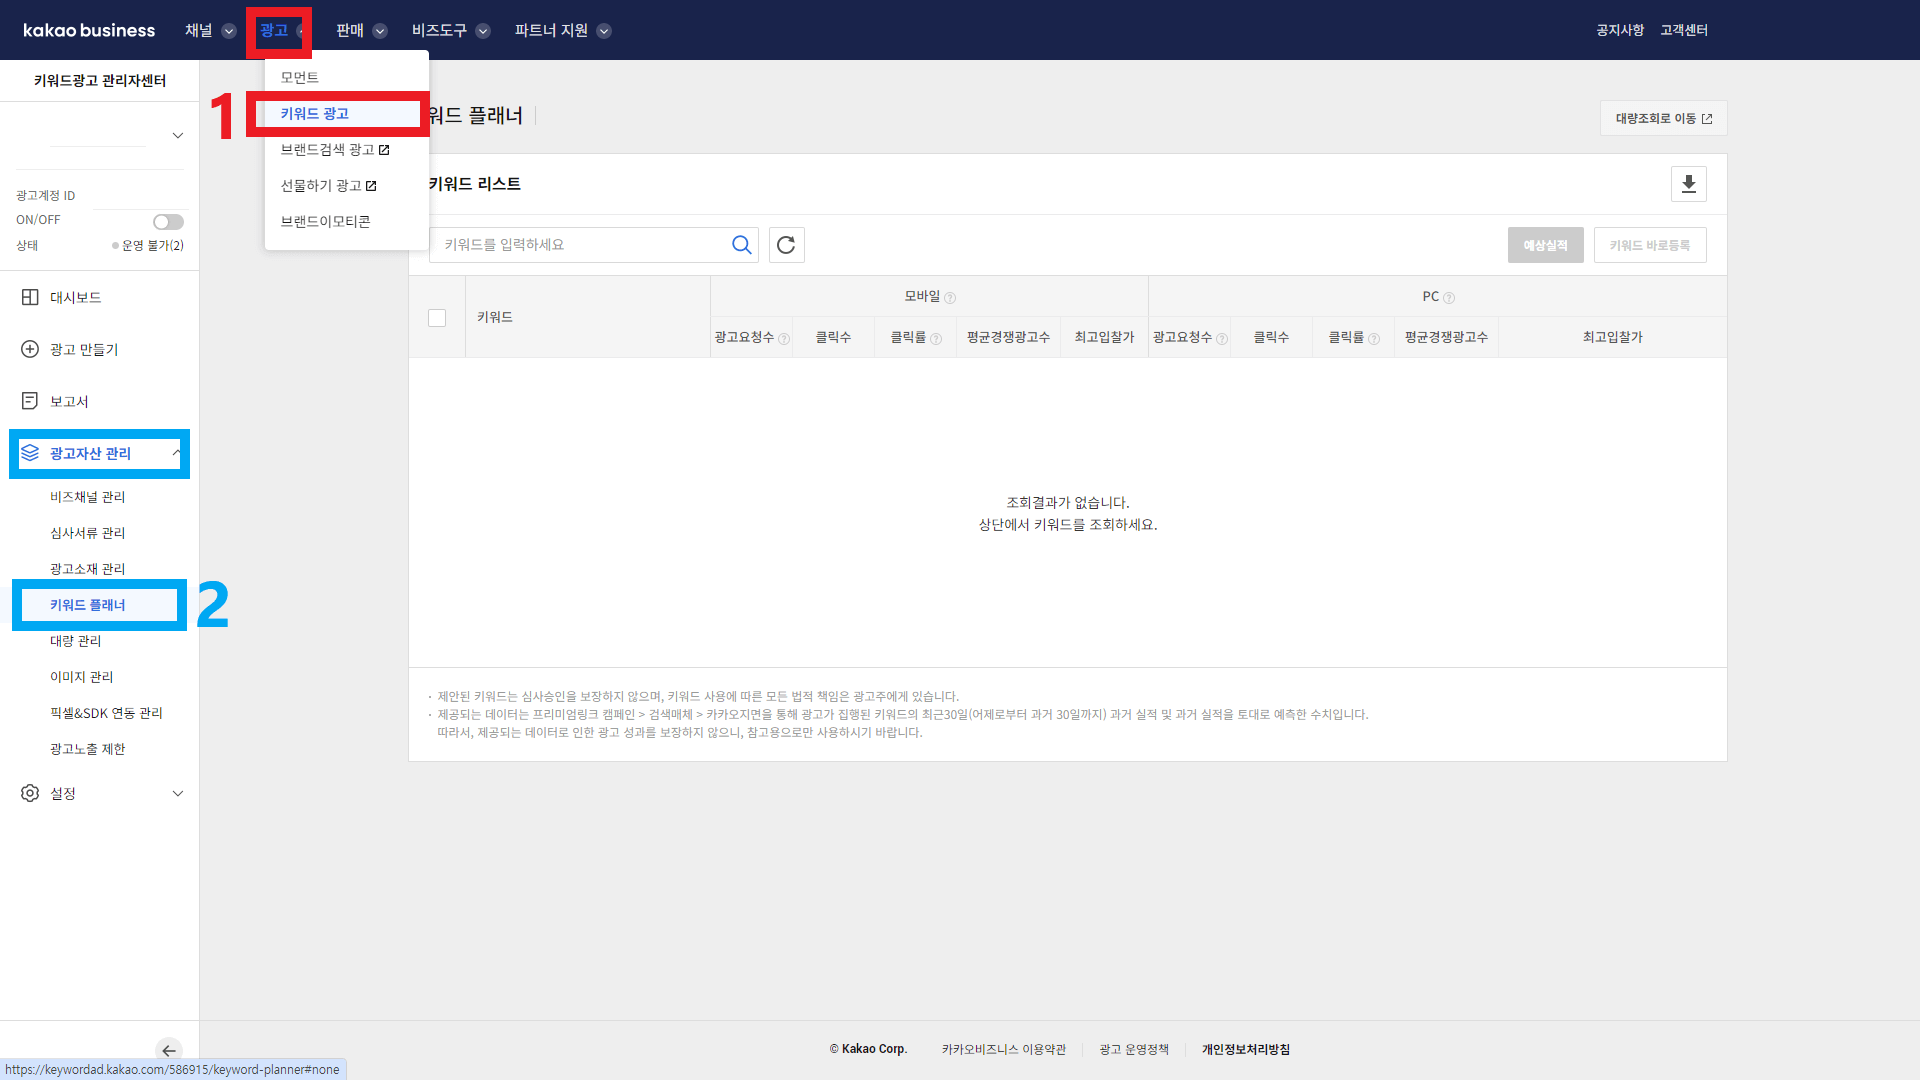Download the keyword list via download icon
1920x1080 pixels.
1688,184
